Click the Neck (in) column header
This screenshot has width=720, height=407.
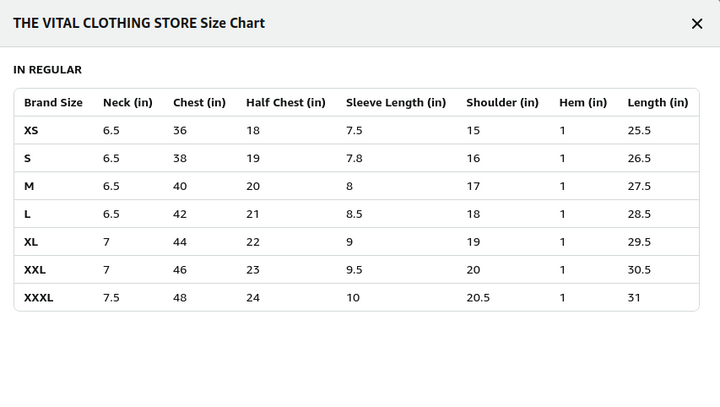pyautogui.click(x=127, y=103)
